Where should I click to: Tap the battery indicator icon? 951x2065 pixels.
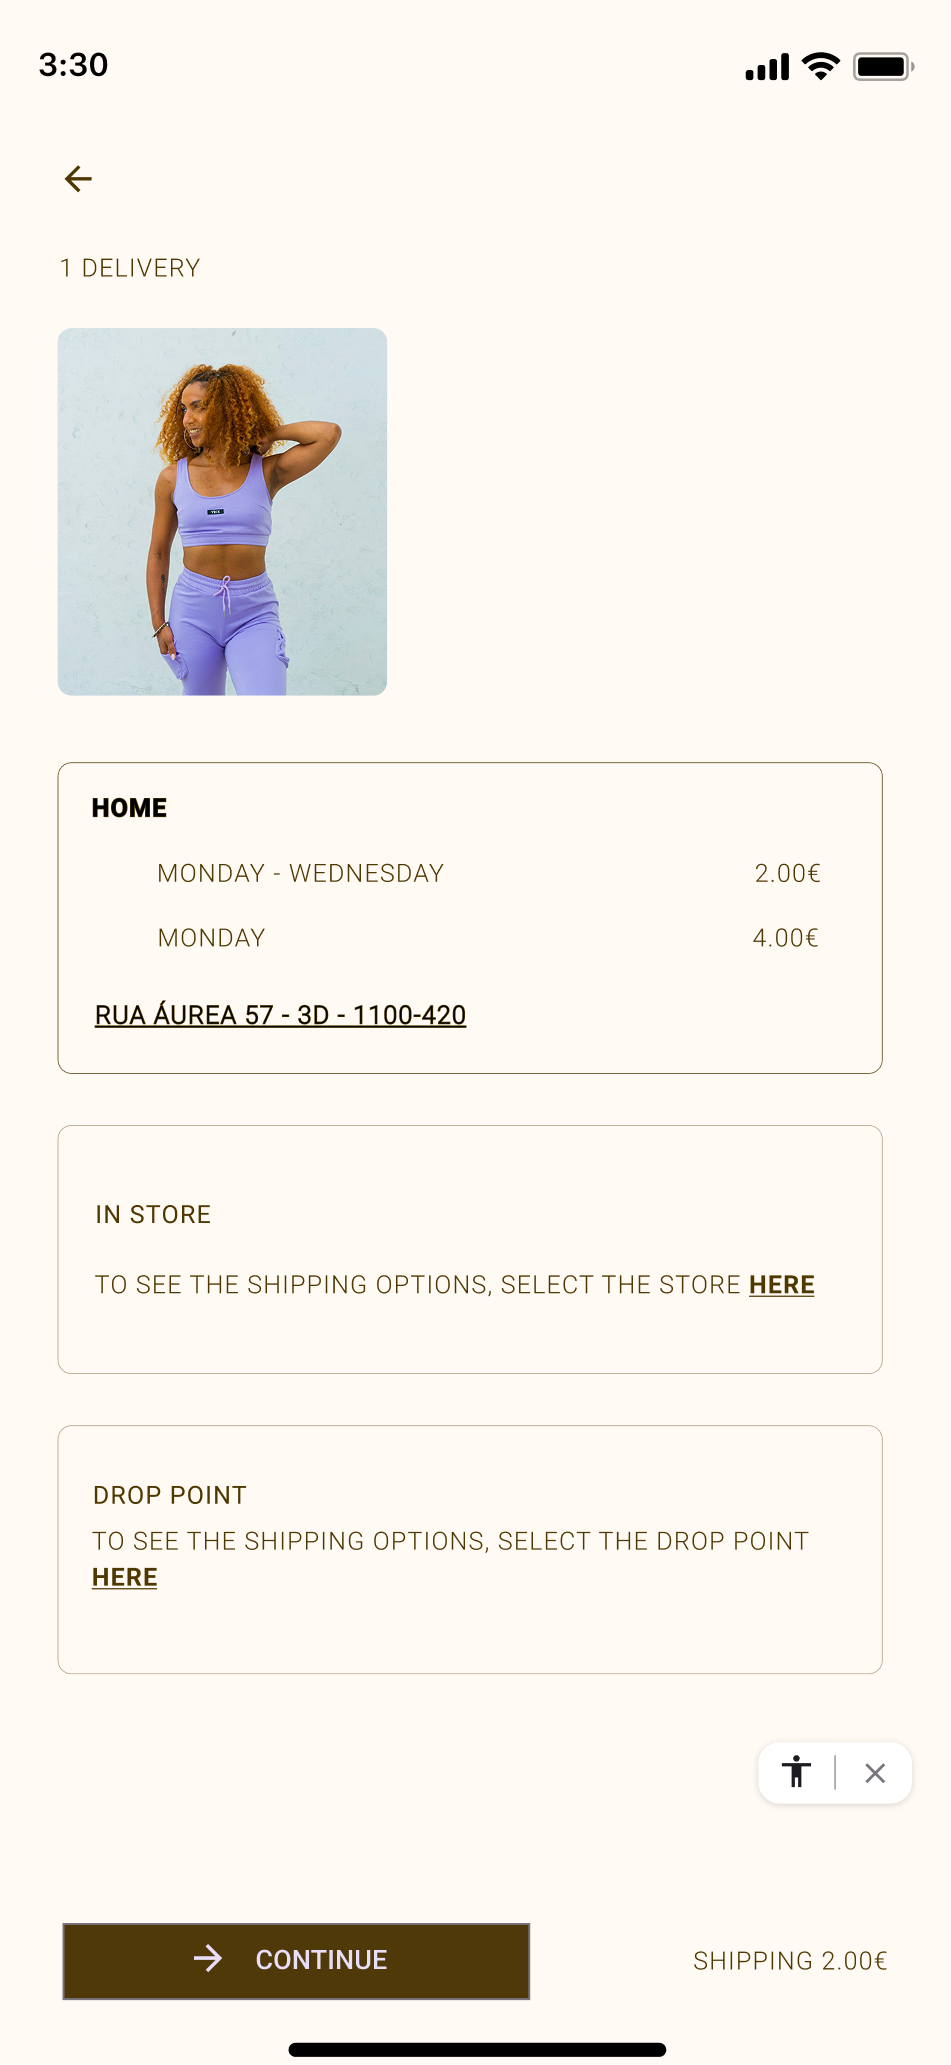click(883, 67)
